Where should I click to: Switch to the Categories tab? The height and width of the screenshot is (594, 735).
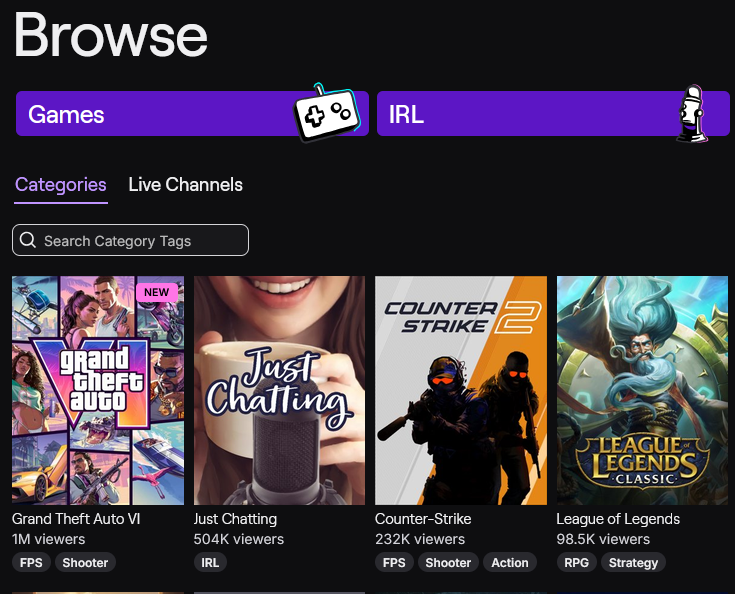click(x=61, y=185)
